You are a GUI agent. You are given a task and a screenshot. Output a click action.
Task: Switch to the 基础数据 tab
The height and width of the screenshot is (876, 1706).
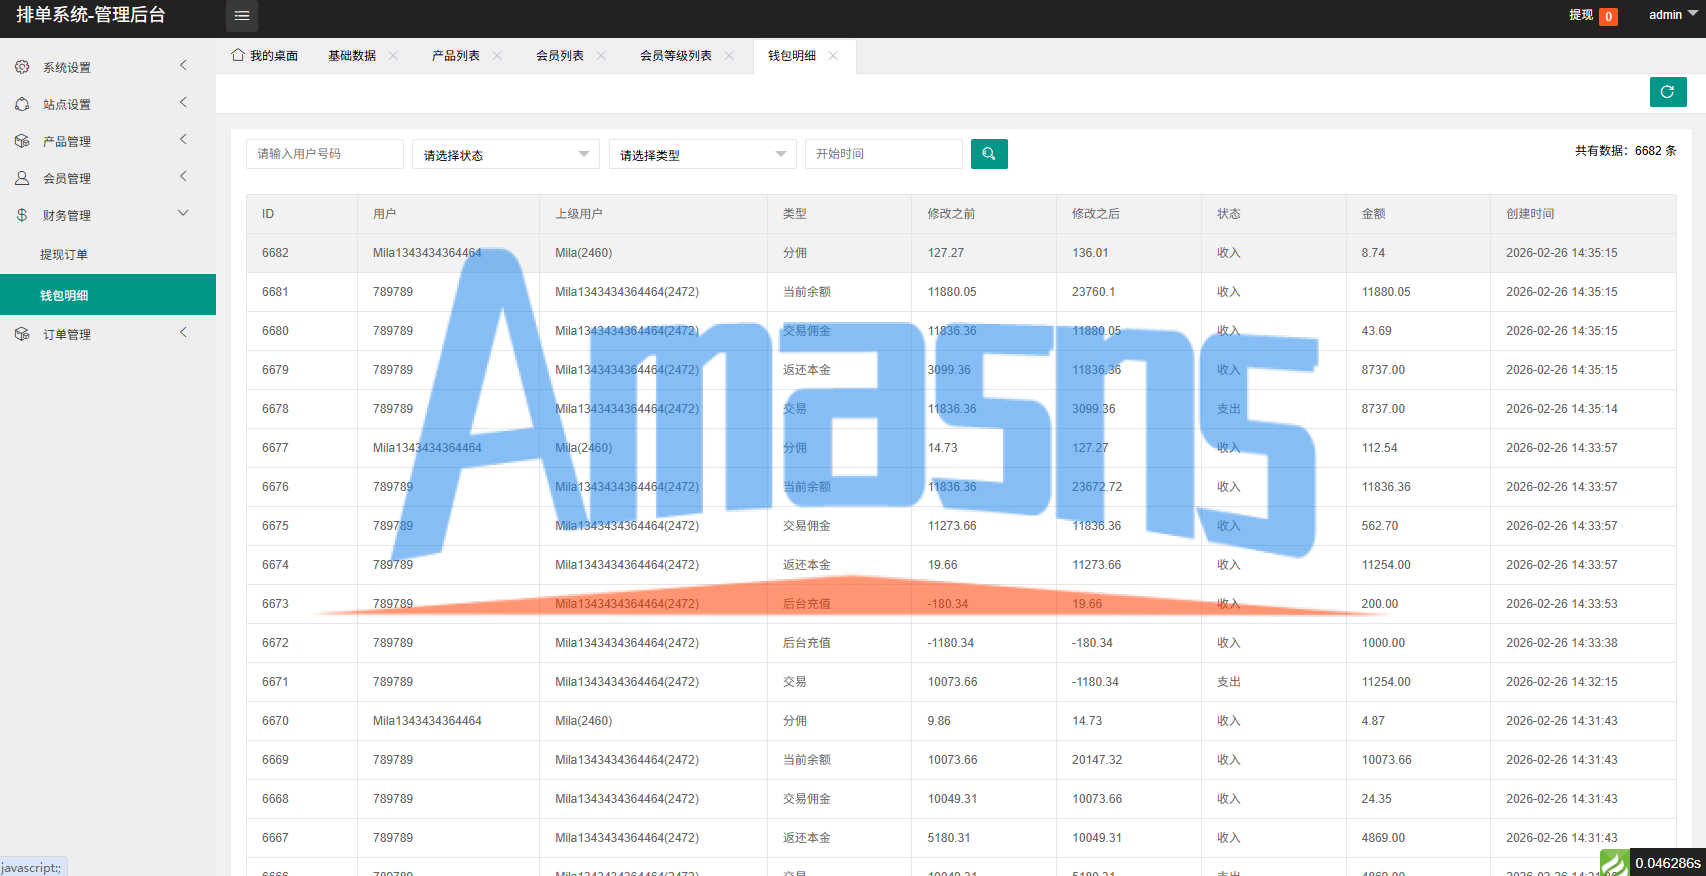[x=352, y=56]
